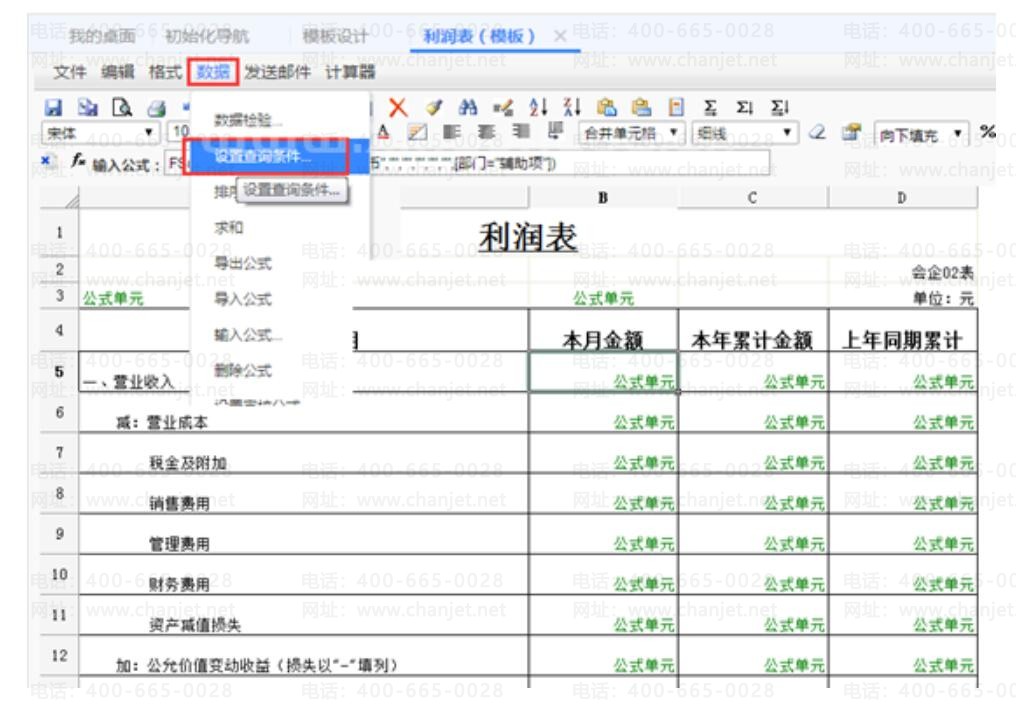
Task: Click the icon between eraser and 向下填充
Action: tap(851, 133)
